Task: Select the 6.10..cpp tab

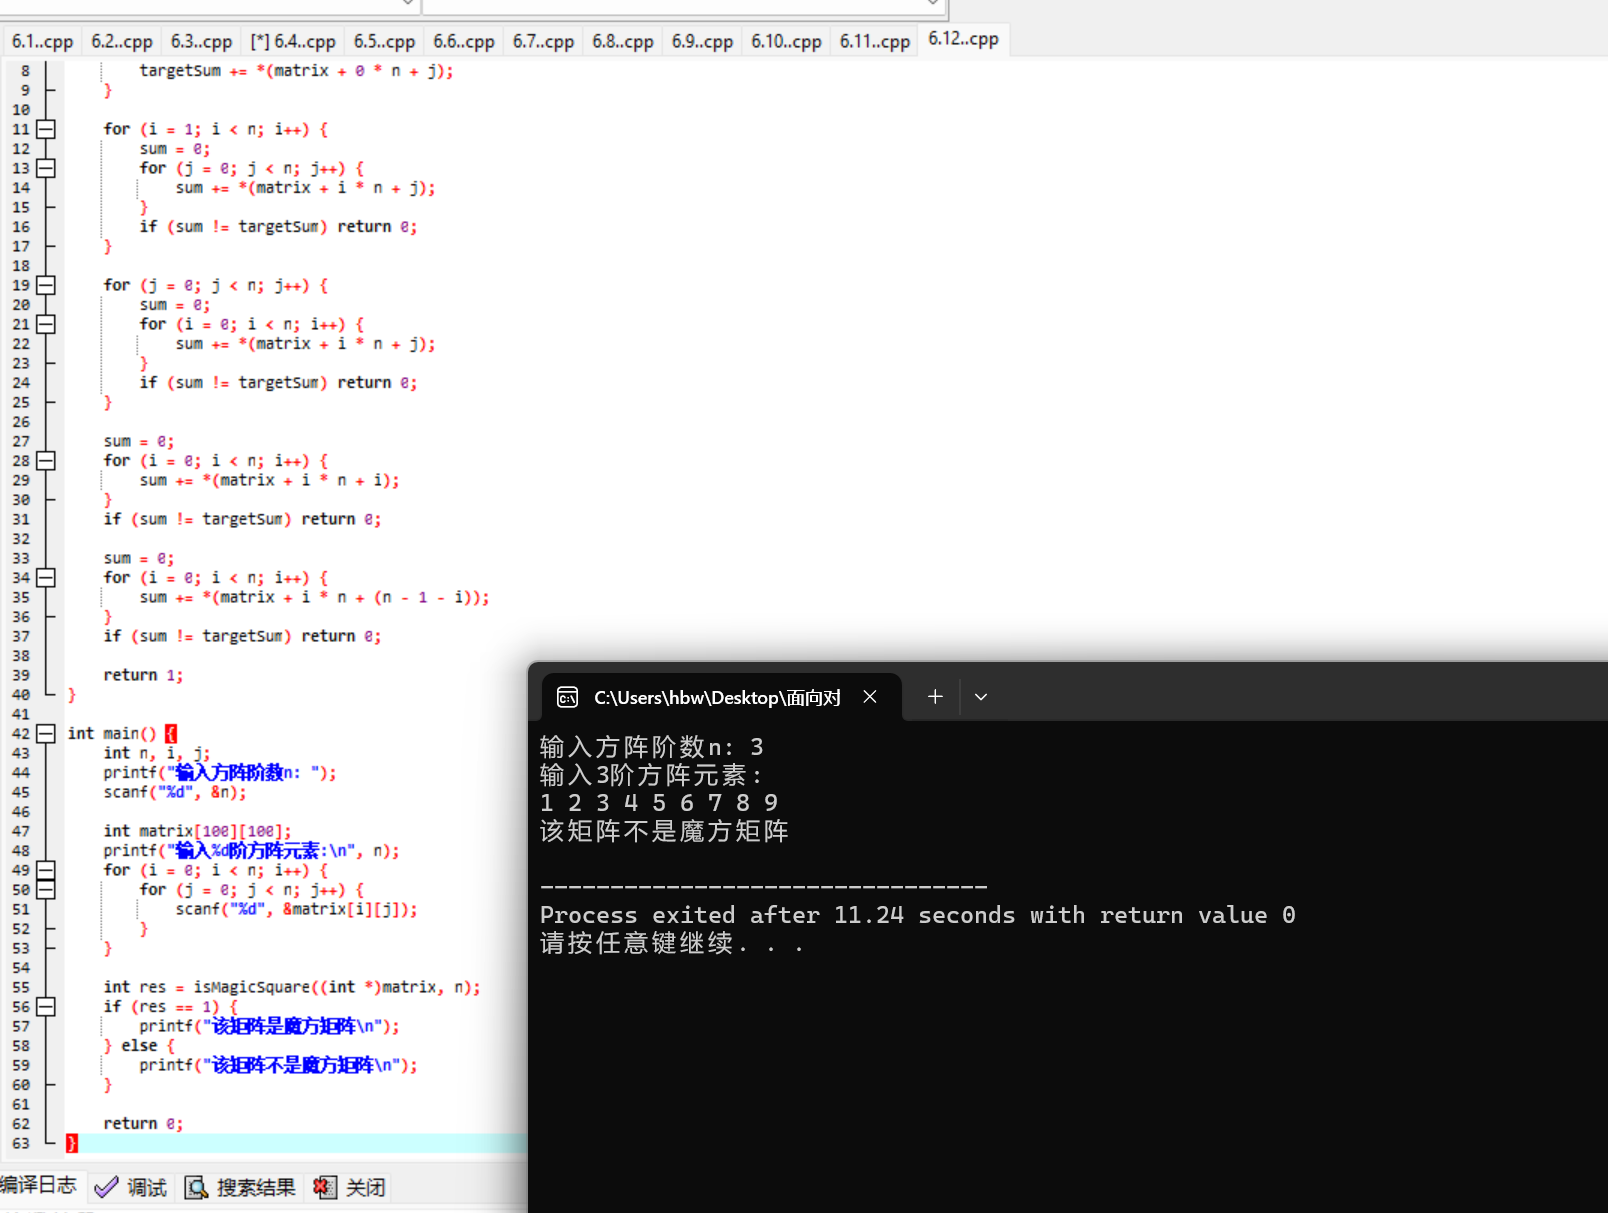Action: 786,41
